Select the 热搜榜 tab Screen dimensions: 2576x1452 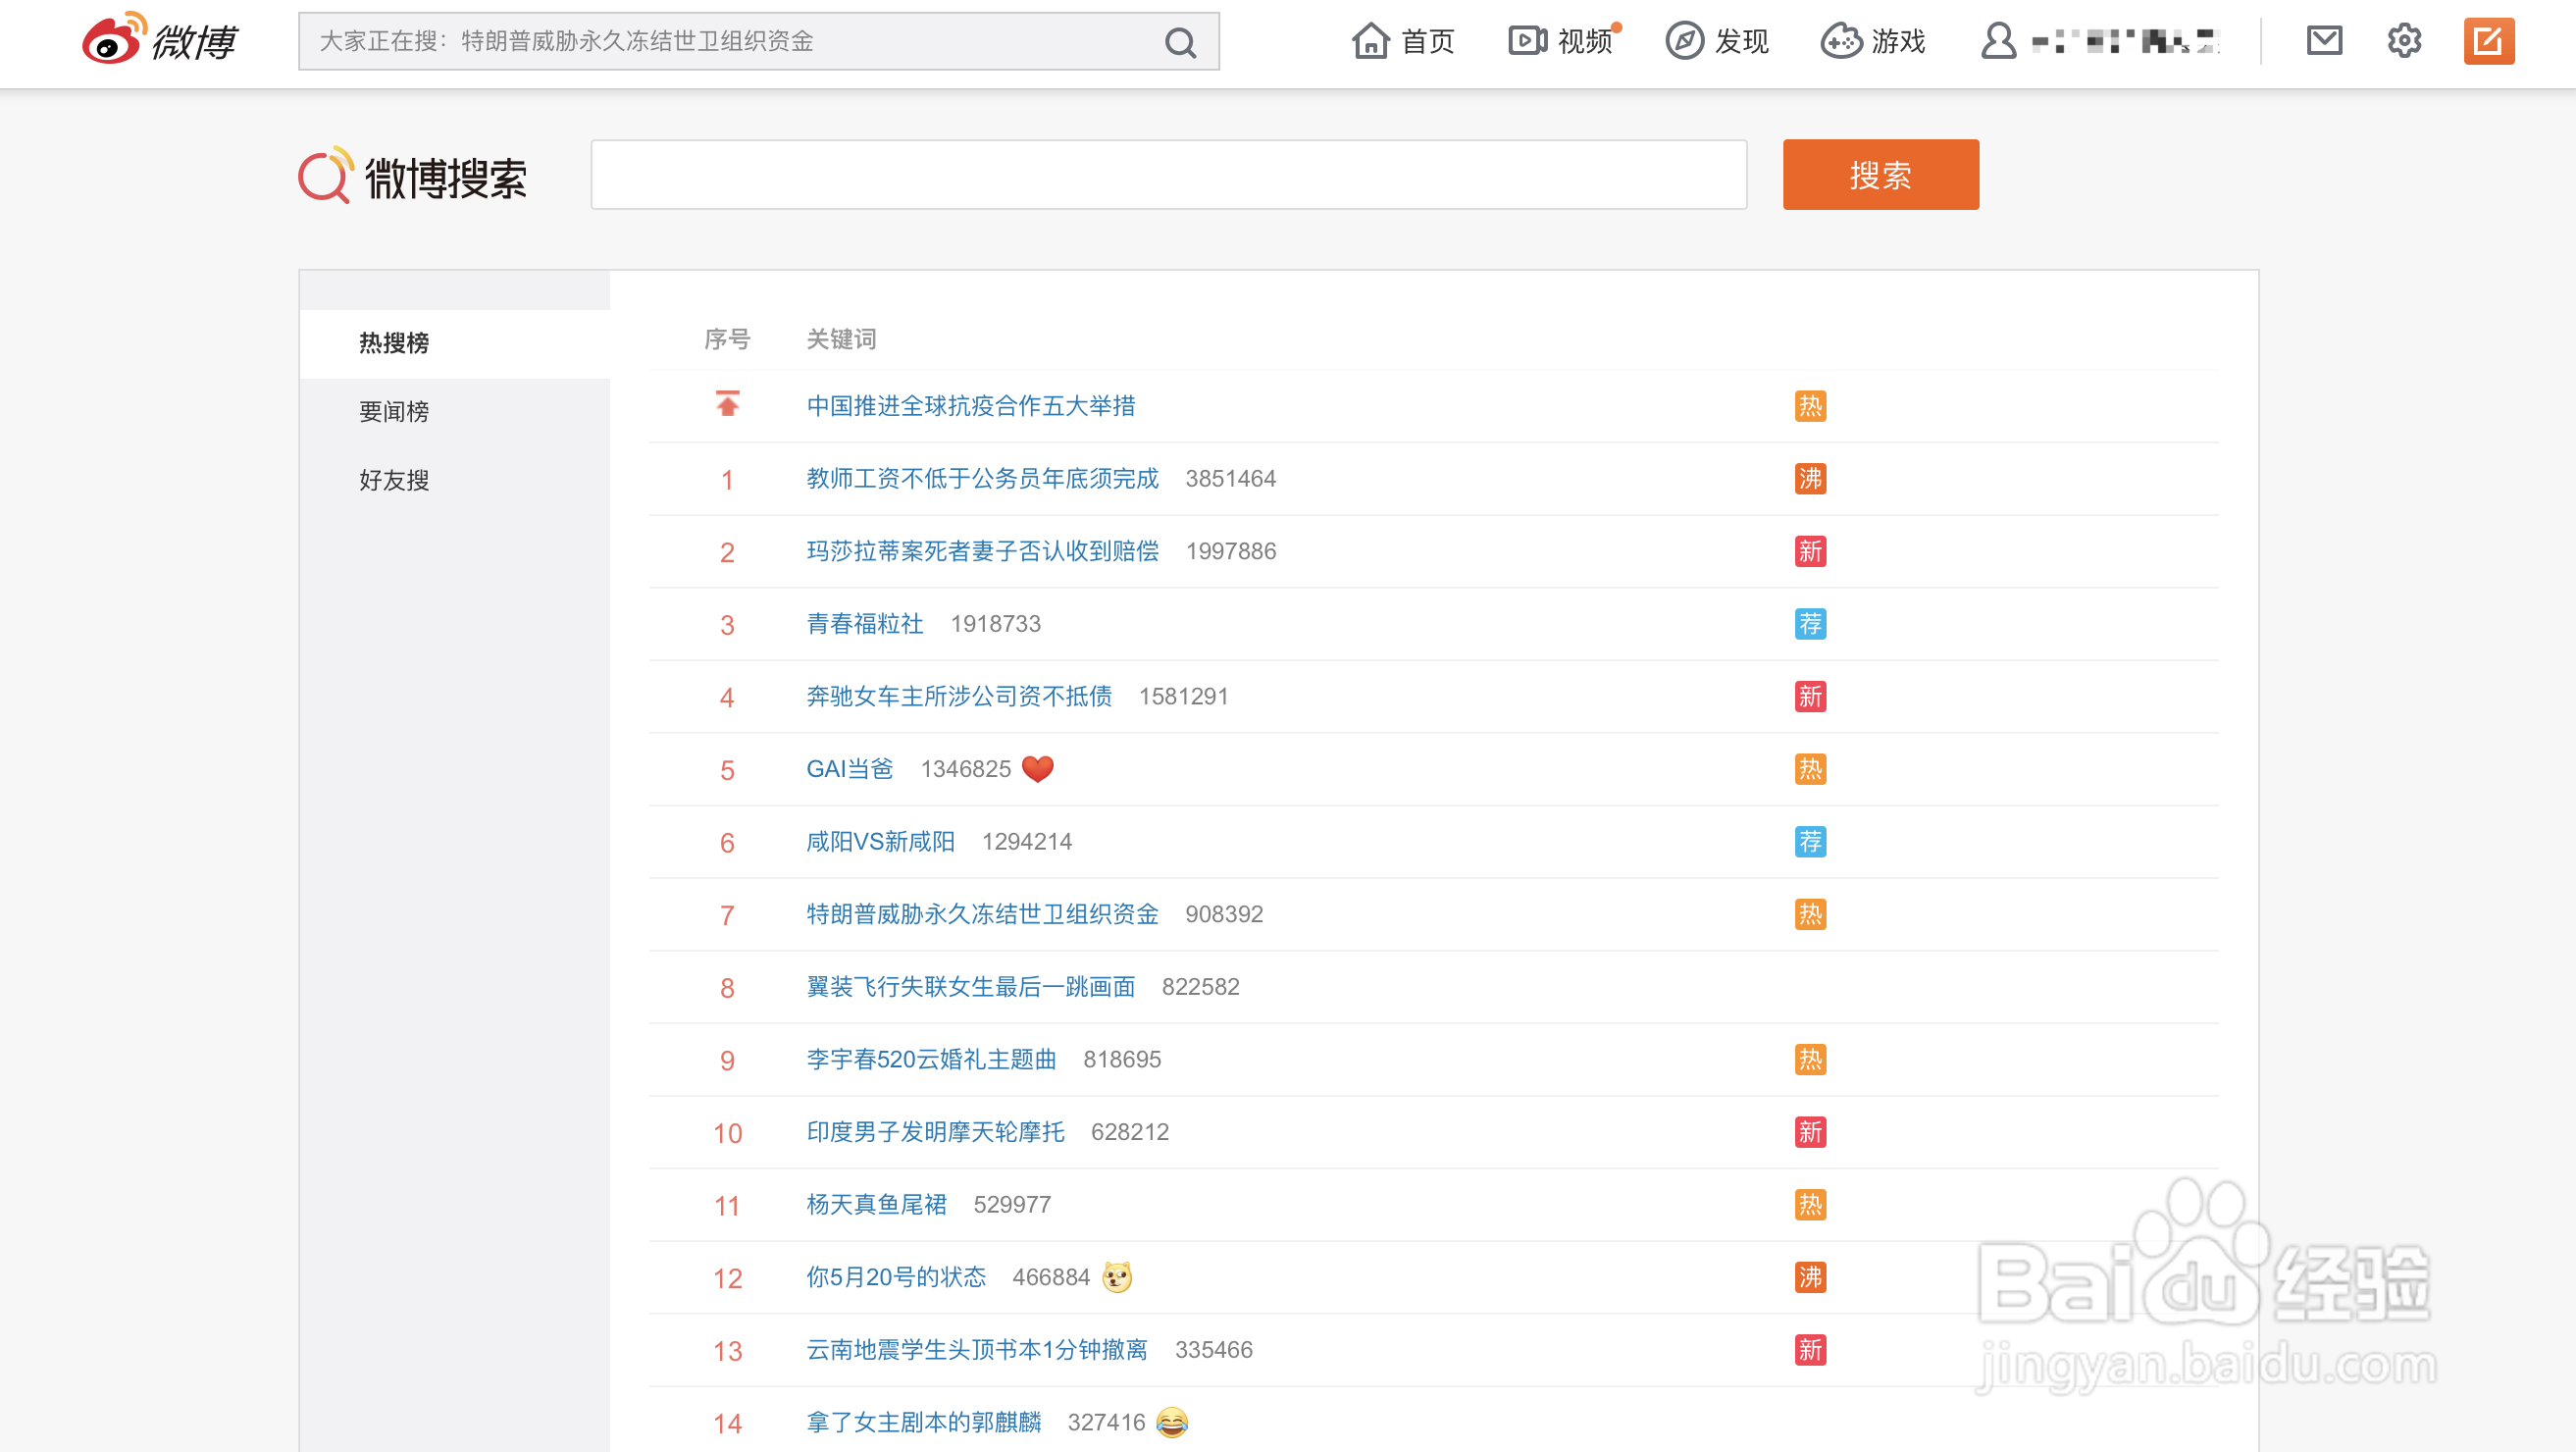(454, 343)
